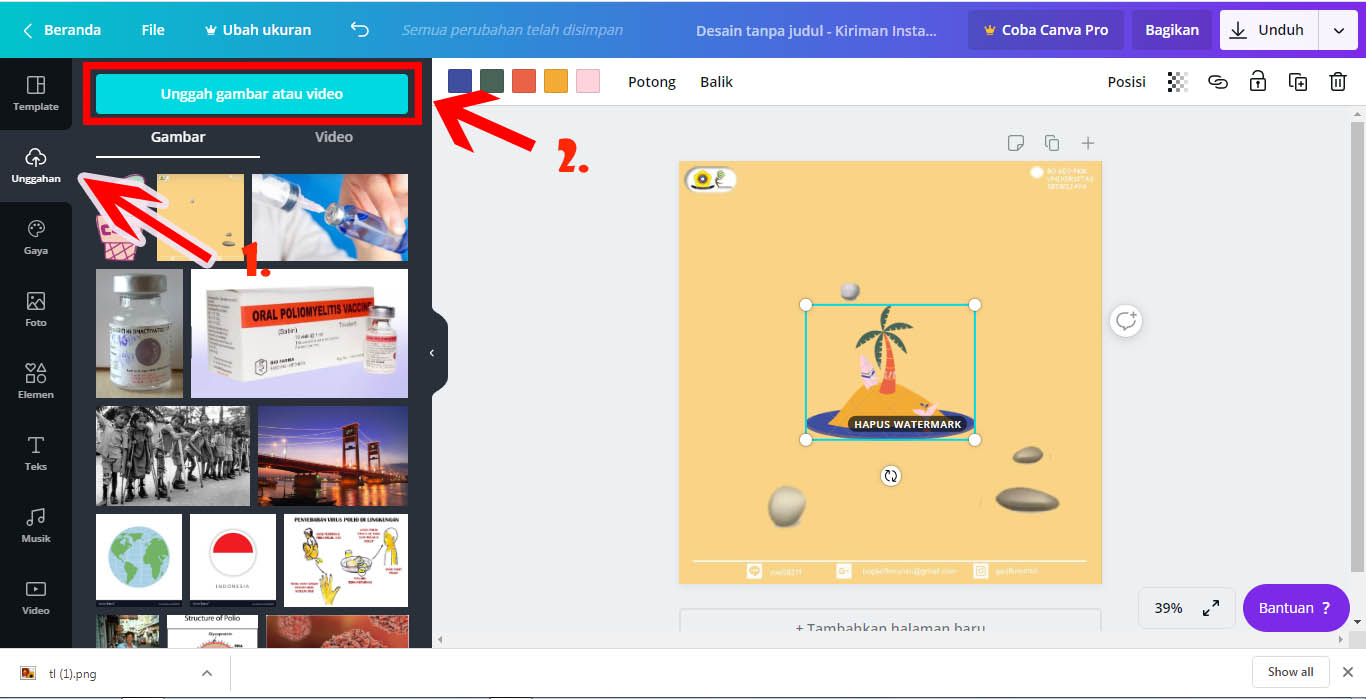Collapse the side panel arrow

432,353
